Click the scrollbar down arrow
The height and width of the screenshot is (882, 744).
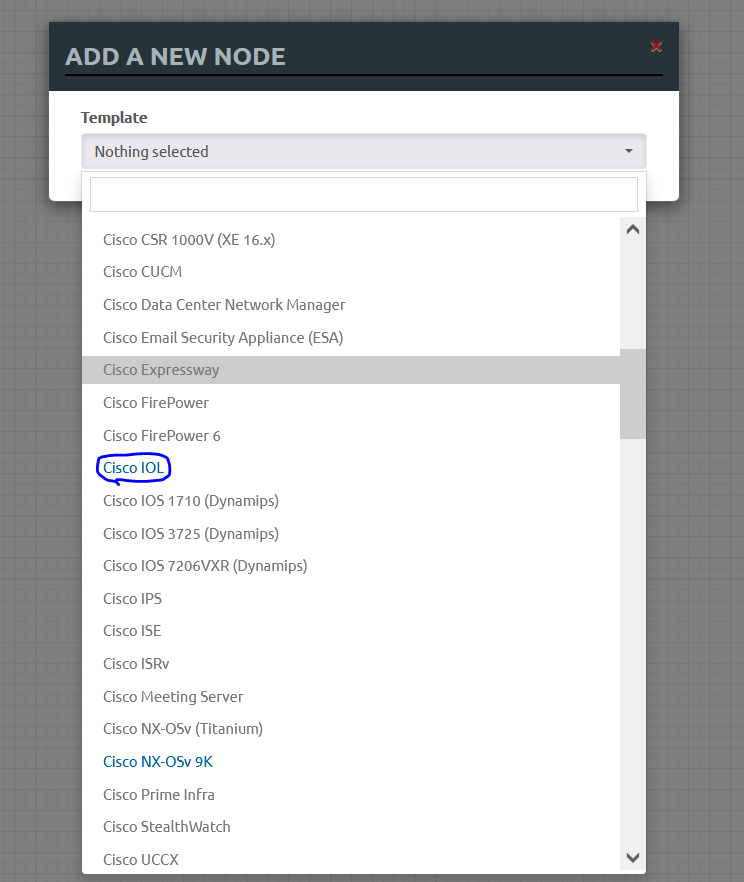coord(633,858)
